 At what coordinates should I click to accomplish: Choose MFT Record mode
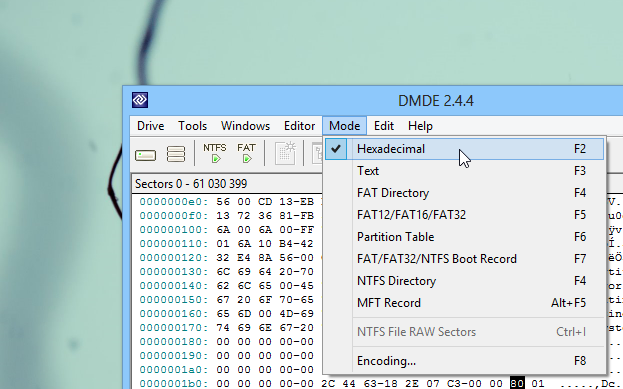(x=464, y=303)
